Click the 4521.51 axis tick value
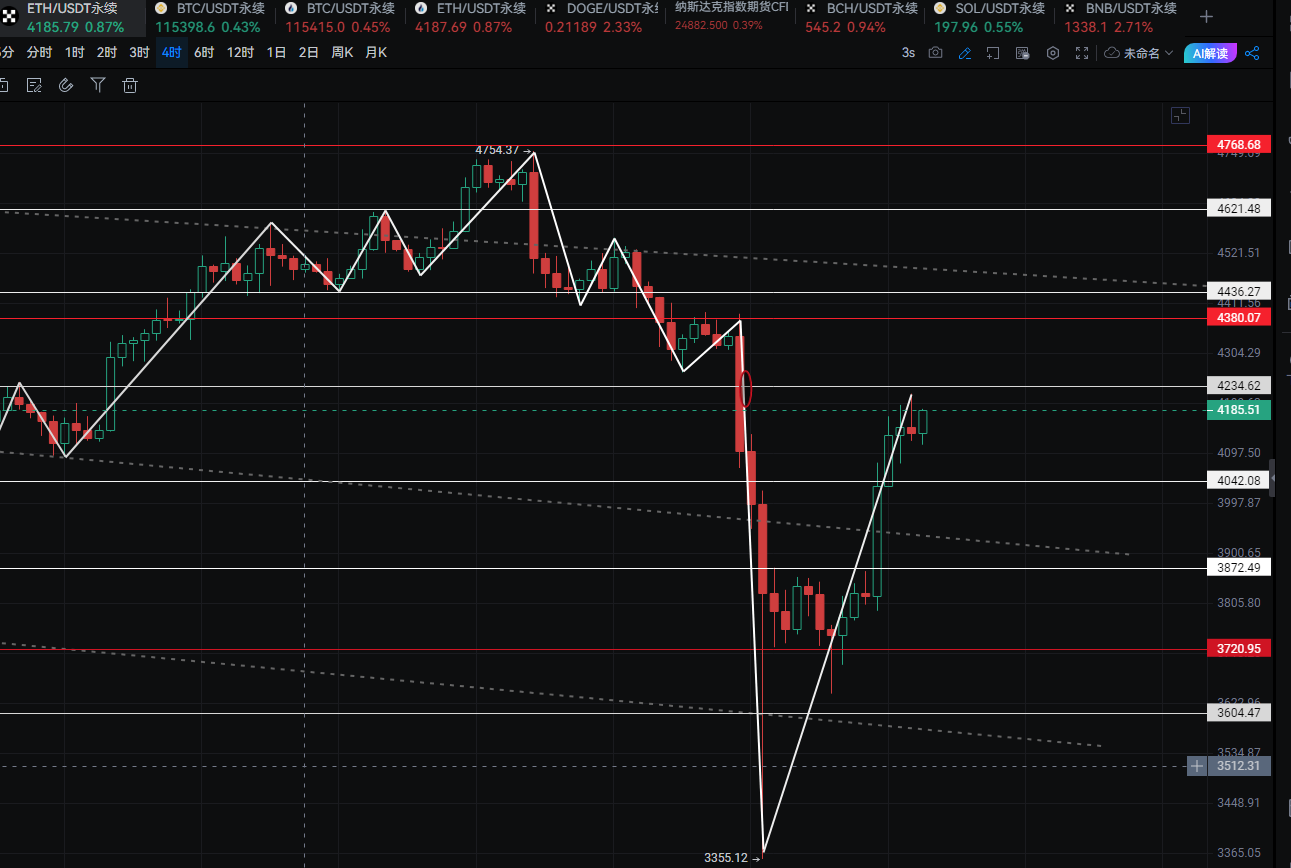 [x=1238, y=253]
